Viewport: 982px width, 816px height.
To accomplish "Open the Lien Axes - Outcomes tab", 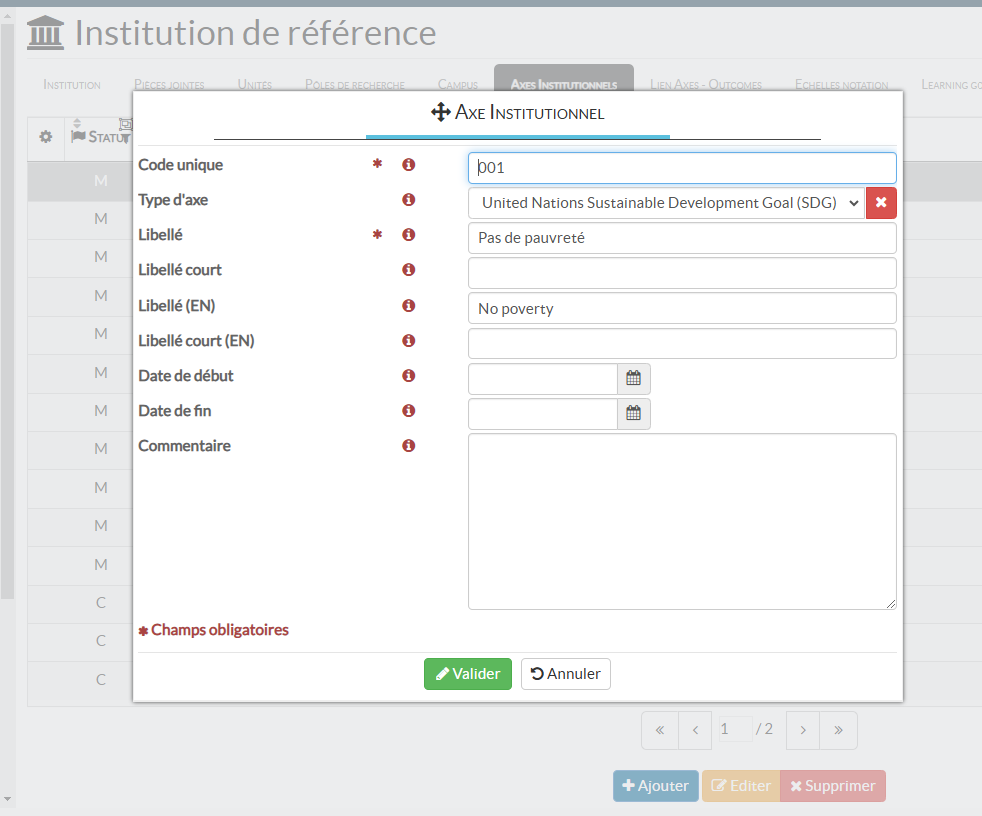I will (706, 85).
